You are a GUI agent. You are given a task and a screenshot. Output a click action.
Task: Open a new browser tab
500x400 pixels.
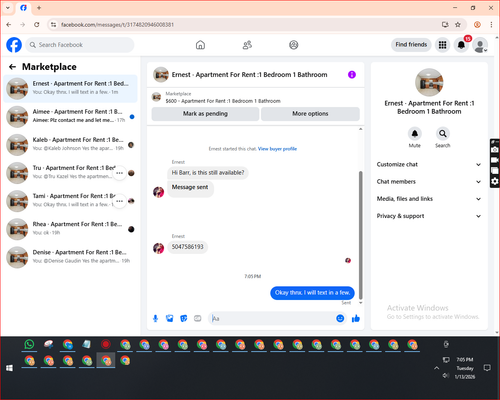tap(39, 8)
